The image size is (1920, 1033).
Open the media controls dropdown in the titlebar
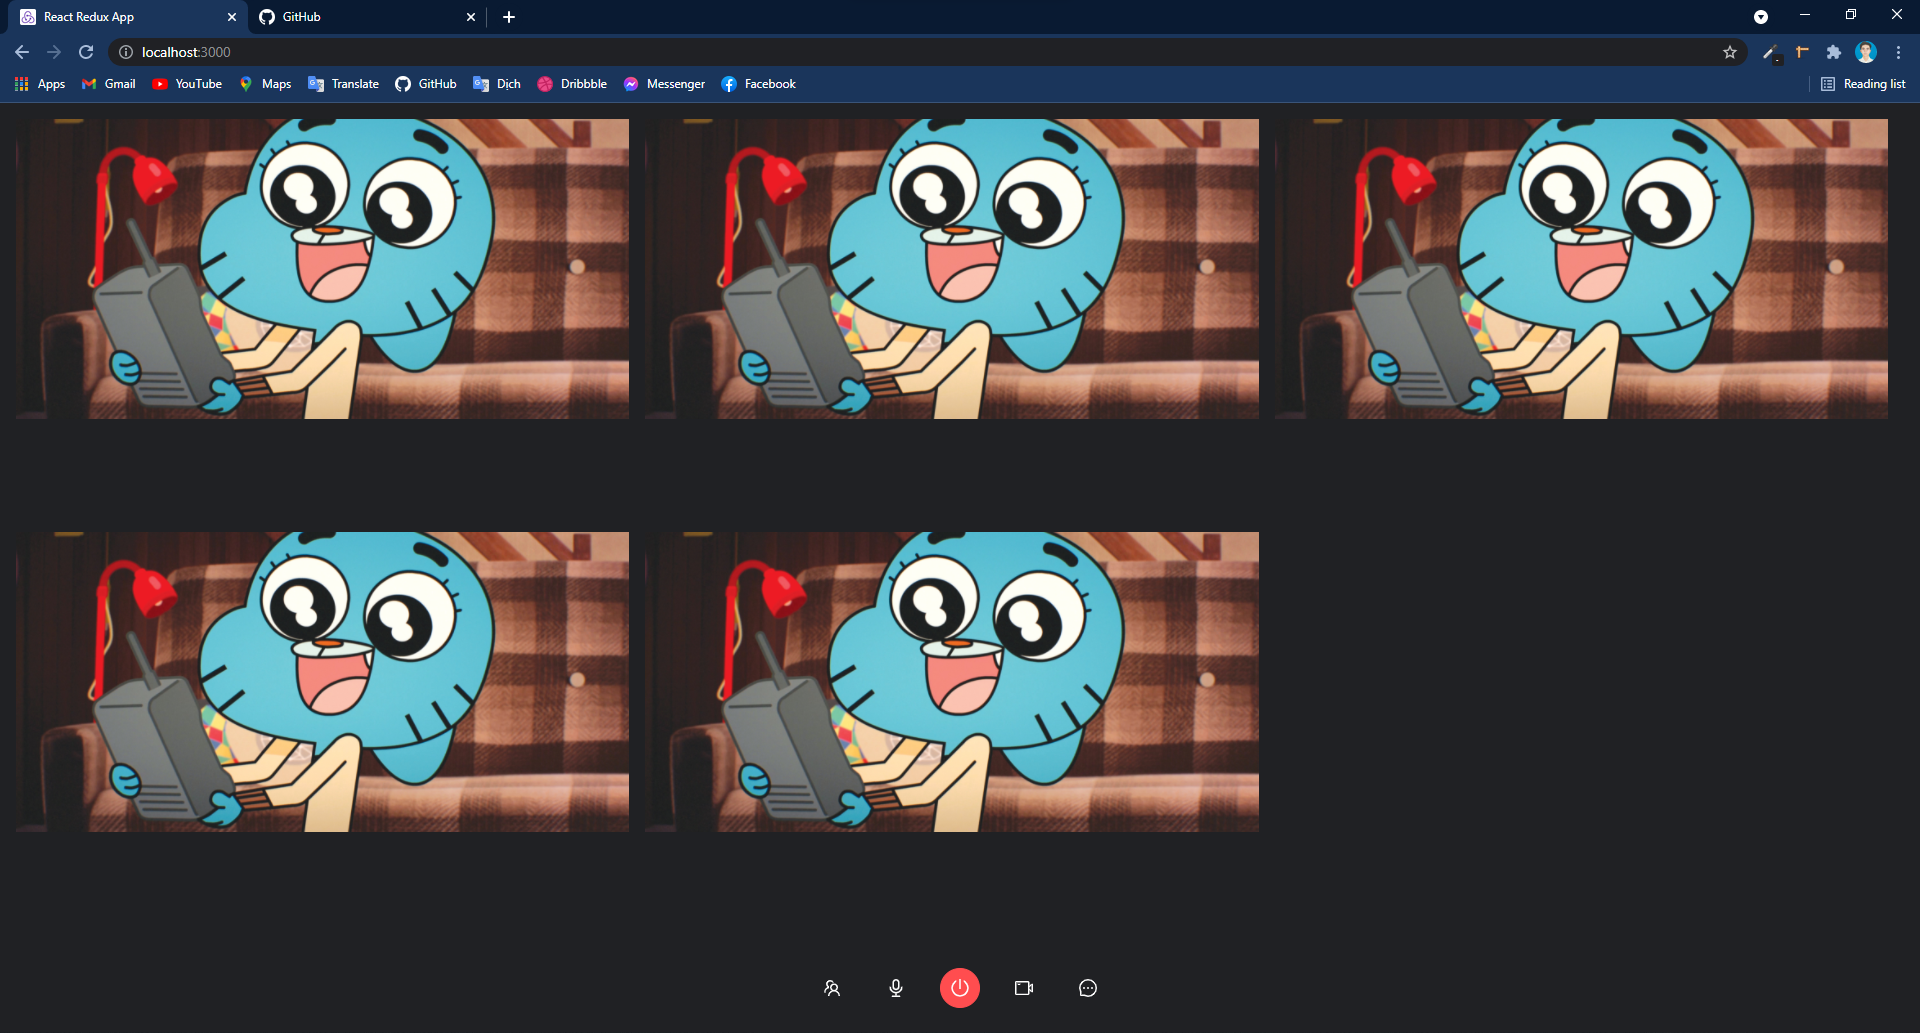(1761, 16)
